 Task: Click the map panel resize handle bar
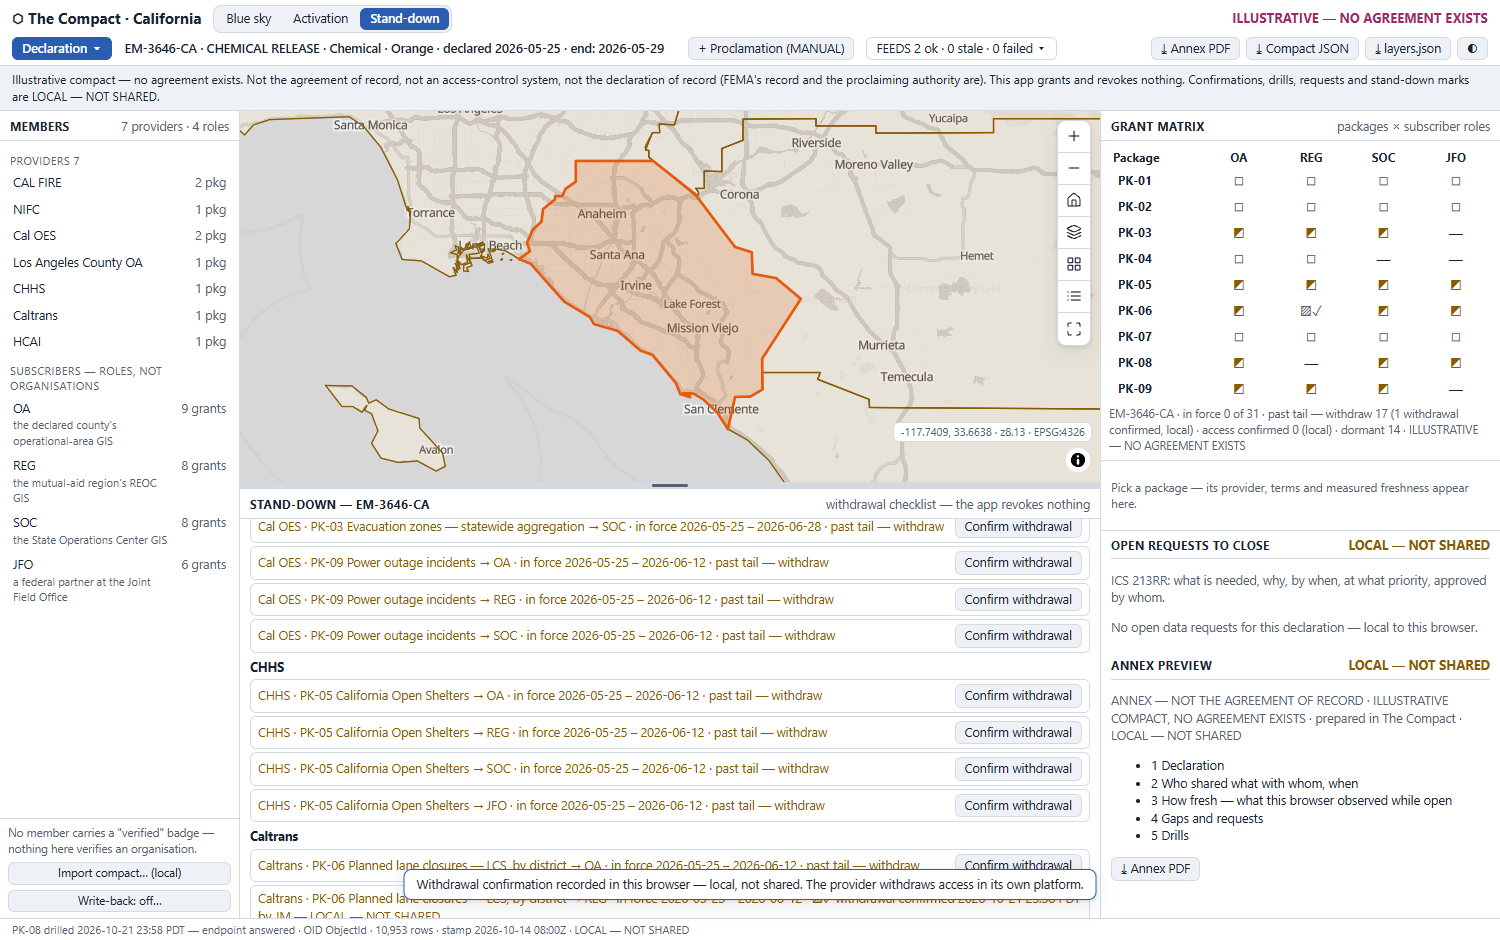pyautogui.click(x=670, y=485)
